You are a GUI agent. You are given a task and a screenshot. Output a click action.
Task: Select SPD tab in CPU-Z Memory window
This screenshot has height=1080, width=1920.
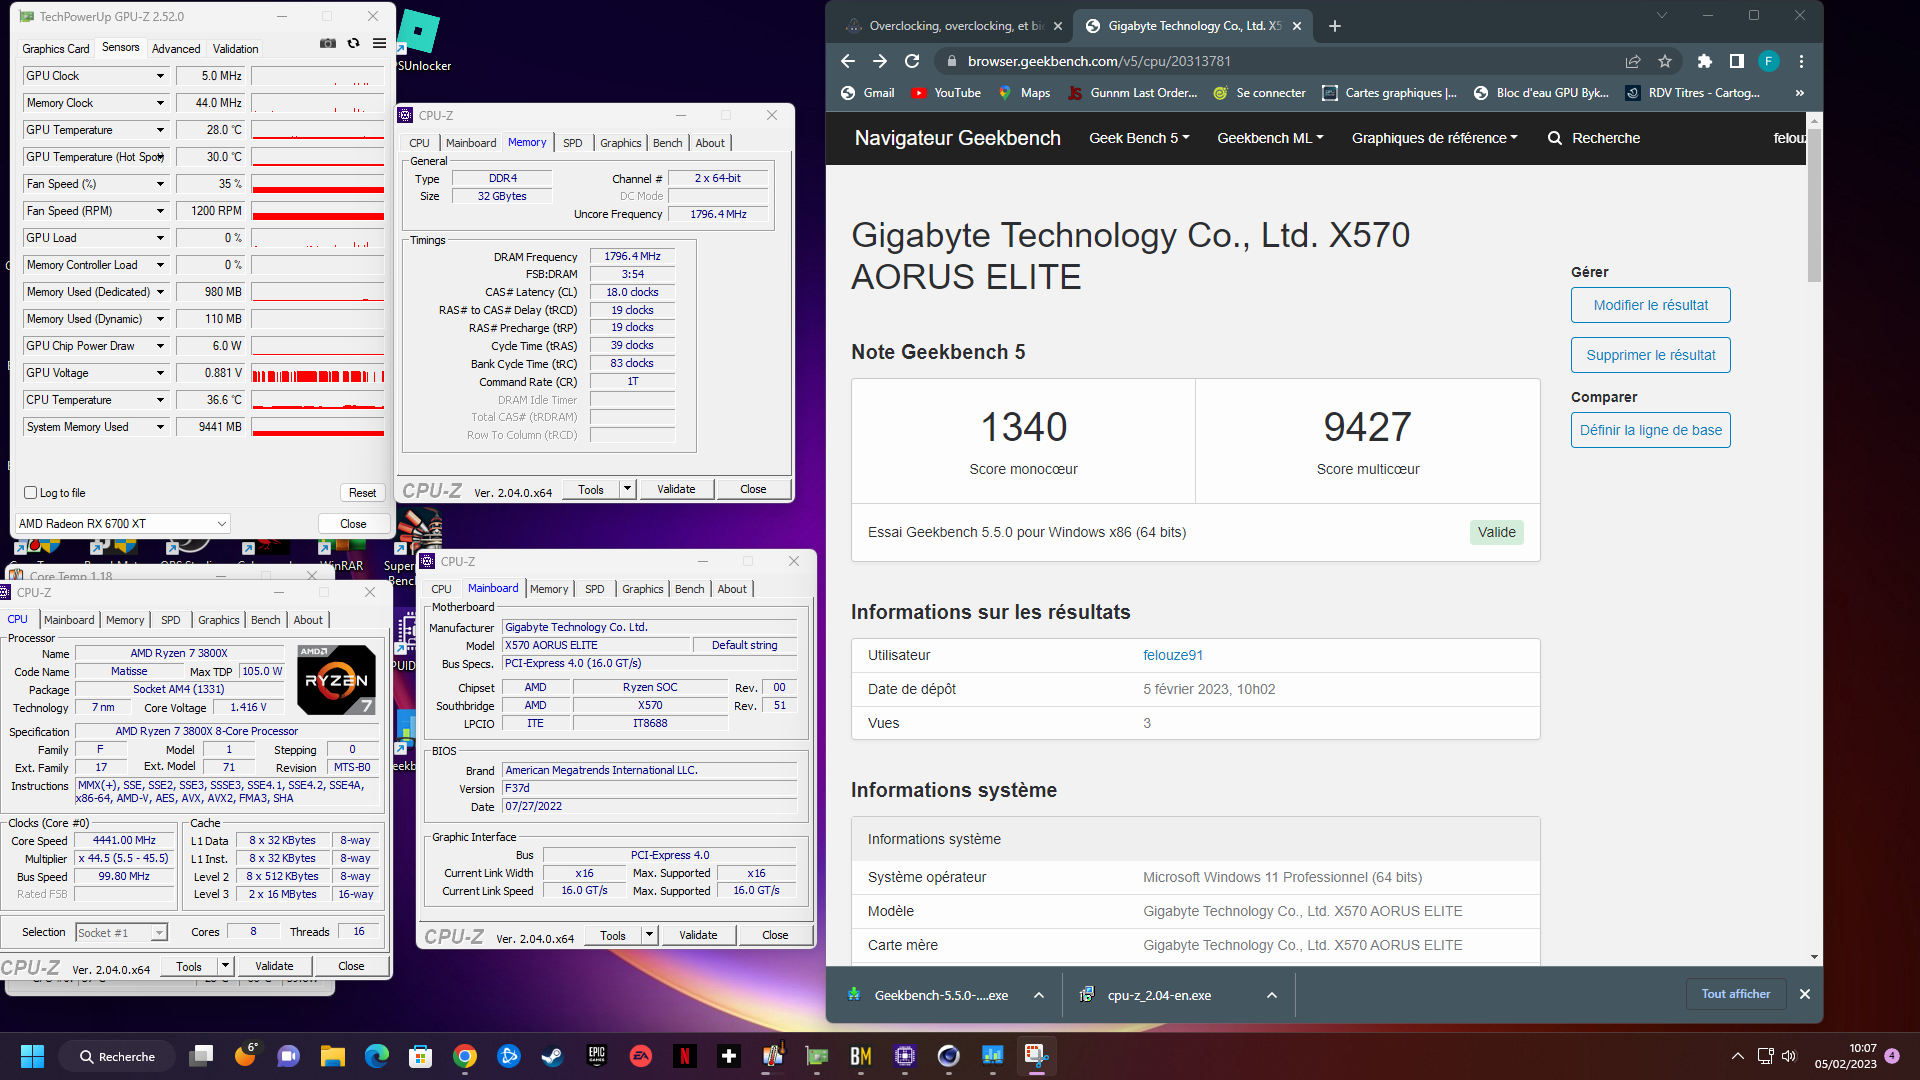[x=572, y=143]
